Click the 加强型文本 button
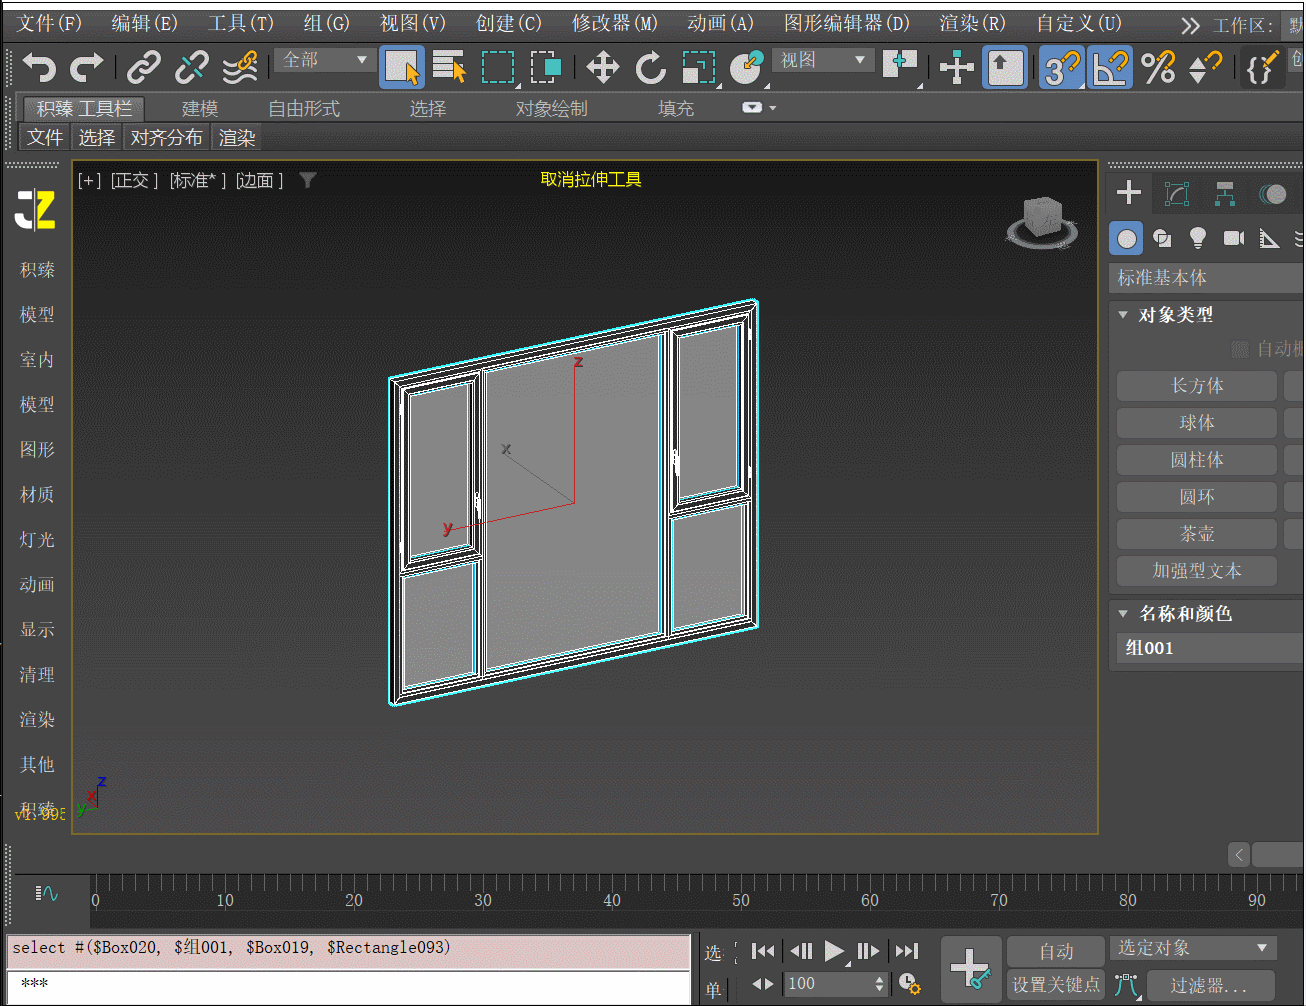This screenshot has width=1306, height=1006. click(x=1197, y=571)
